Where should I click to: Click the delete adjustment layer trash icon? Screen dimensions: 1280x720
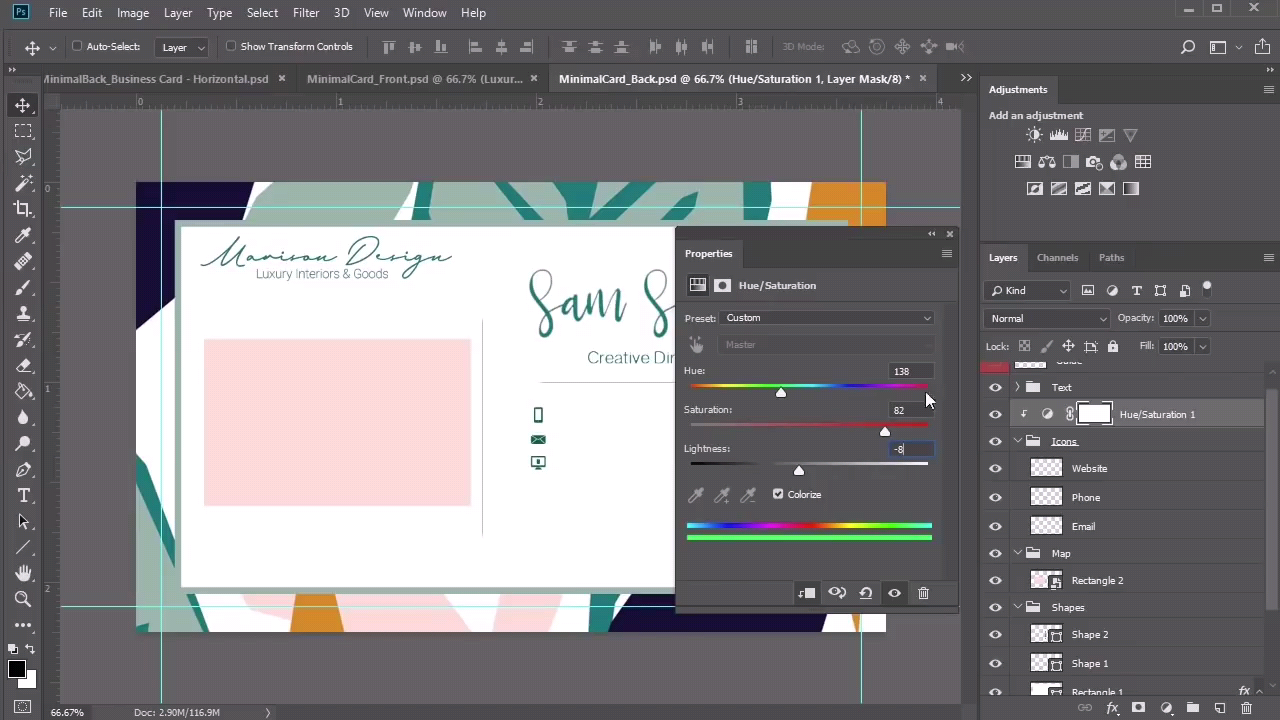[923, 593]
